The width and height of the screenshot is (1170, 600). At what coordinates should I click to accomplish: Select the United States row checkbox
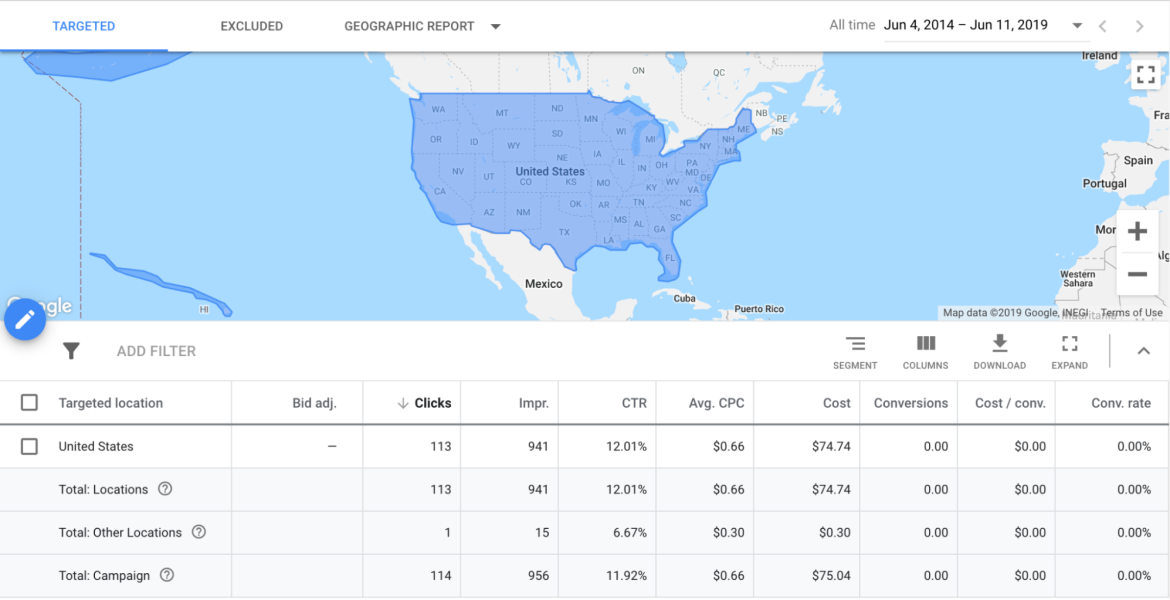(x=29, y=446)
